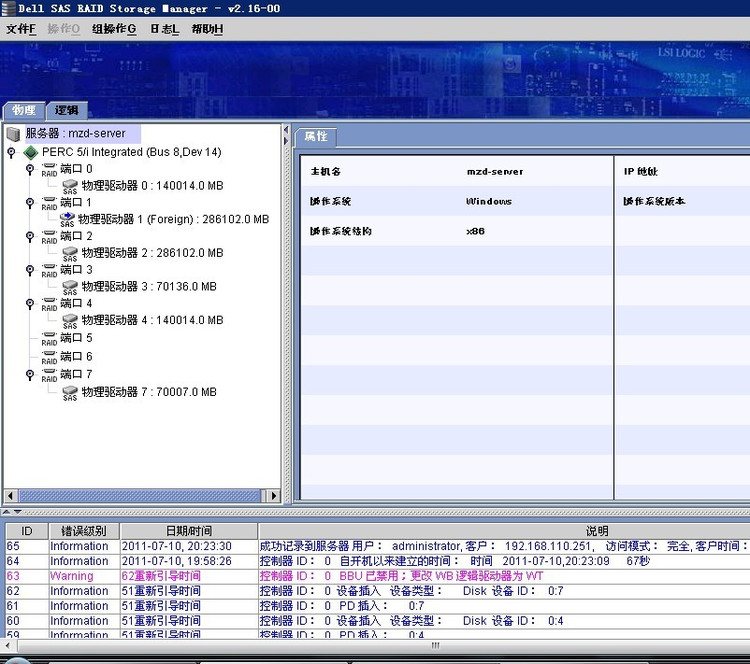Collapse the 端口 7 tree node

[x=30, y=375]
